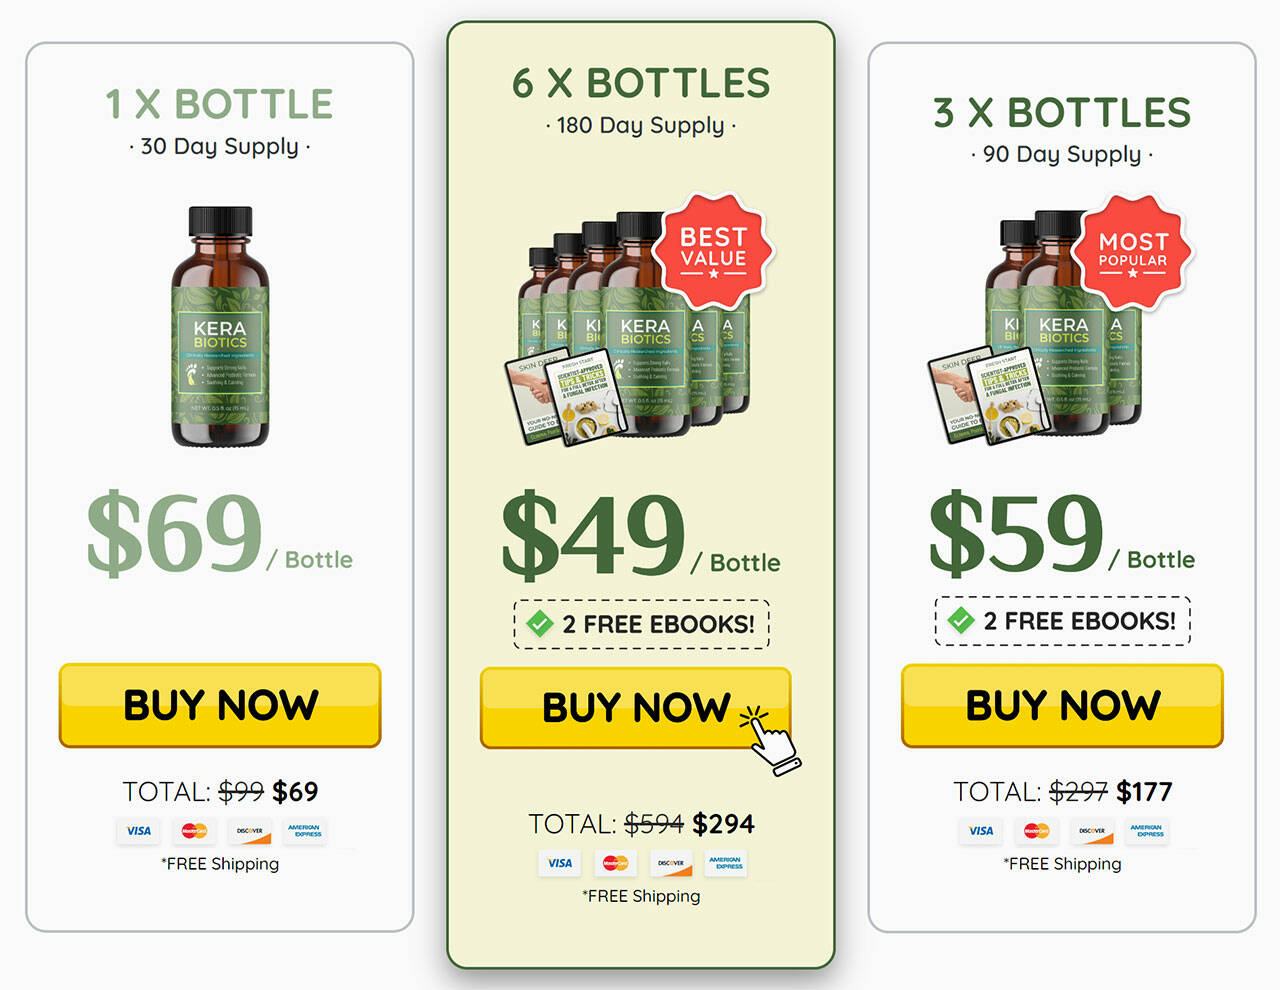1280x990 pixels.
Task: Click the 6 X BOTTLES heading
Action: tap(641, 84)
